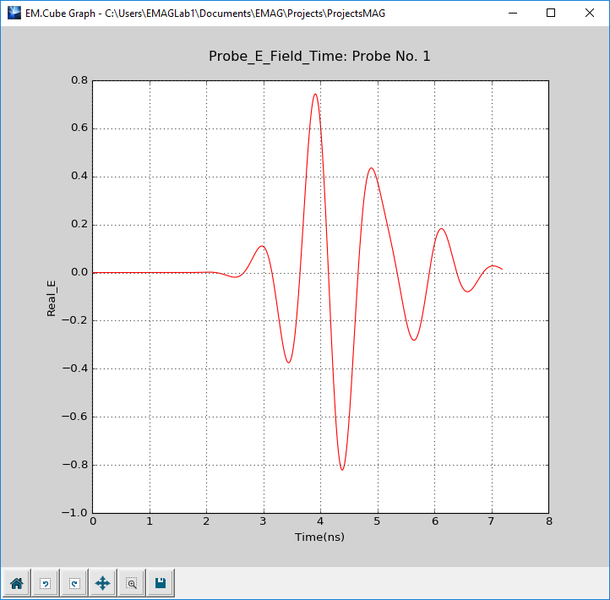Click the Time(ns) axis label
This screenshot has height=600, width=610.
[319, 537]
